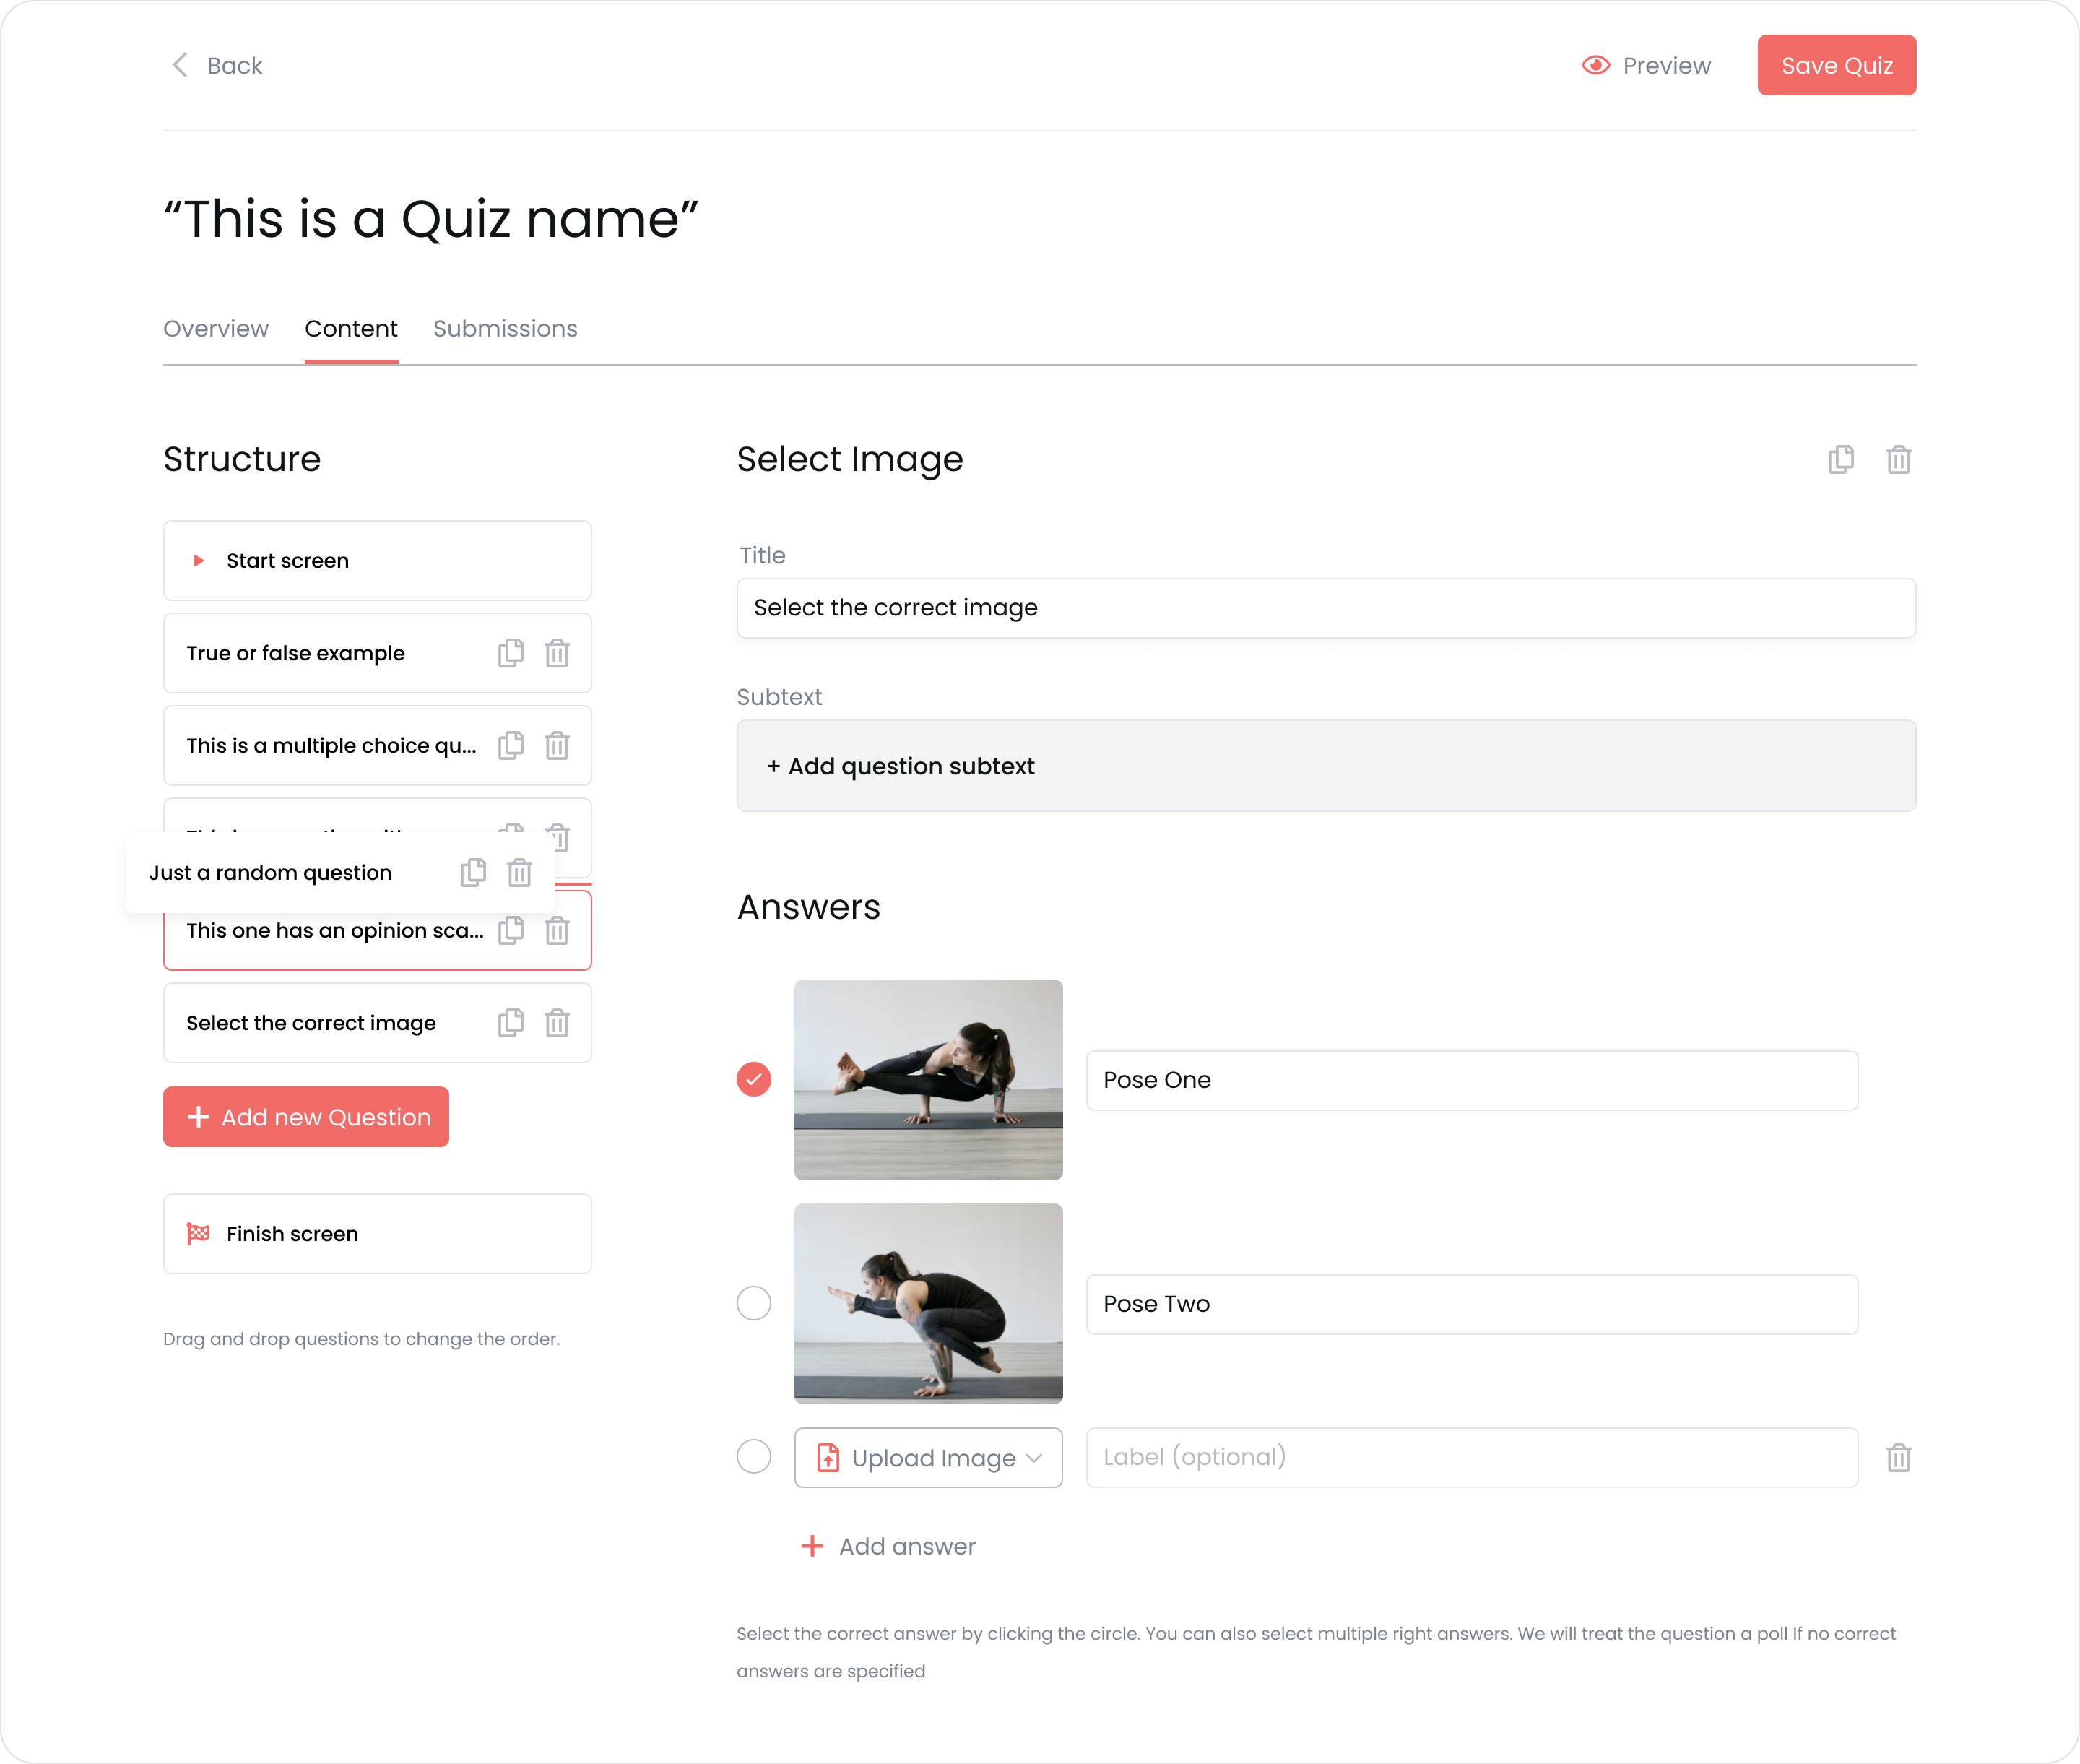
Task: Duplicate the Select Image question via header icon
Action: click(1840, 459)
